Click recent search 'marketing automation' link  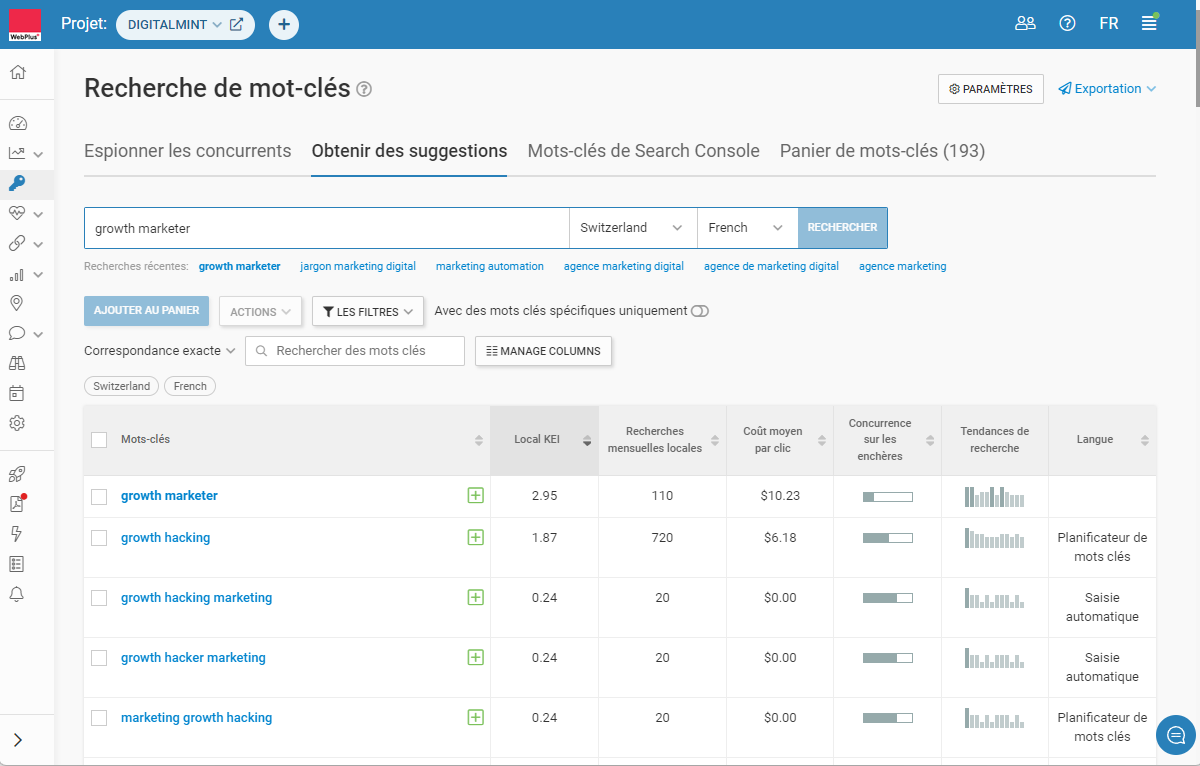click(x=489, y=267)
